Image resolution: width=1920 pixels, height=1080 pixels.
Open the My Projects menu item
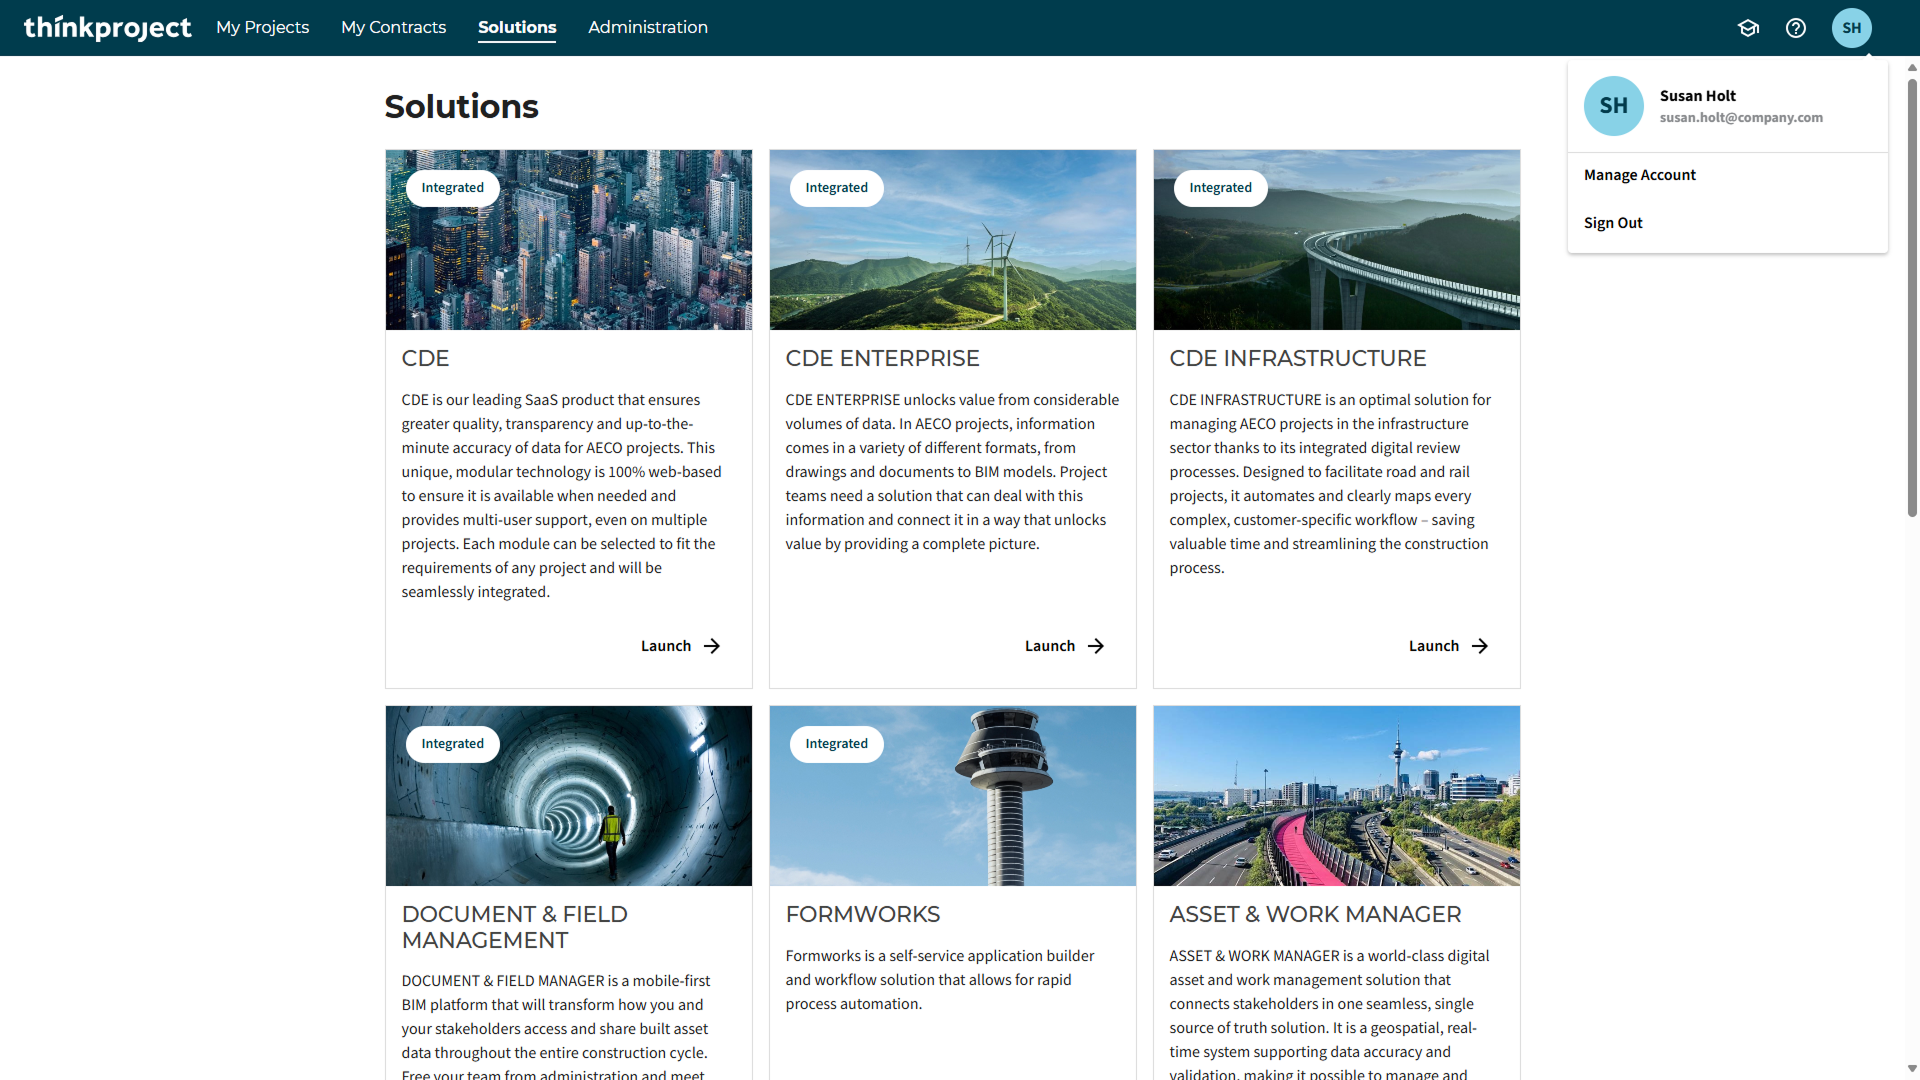click(262, 28)
